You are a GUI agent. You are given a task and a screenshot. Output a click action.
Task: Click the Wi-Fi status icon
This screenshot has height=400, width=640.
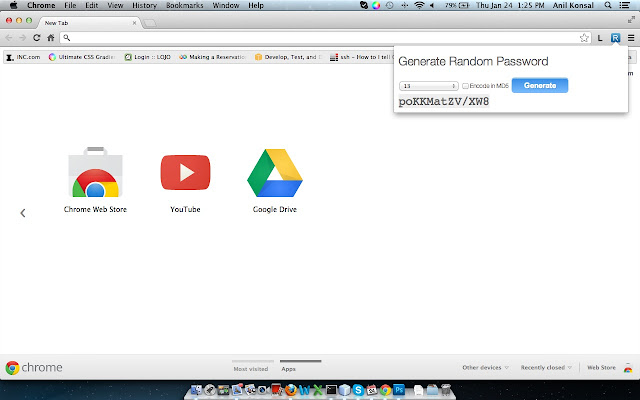pyautogui.click(x=419, y=5)
